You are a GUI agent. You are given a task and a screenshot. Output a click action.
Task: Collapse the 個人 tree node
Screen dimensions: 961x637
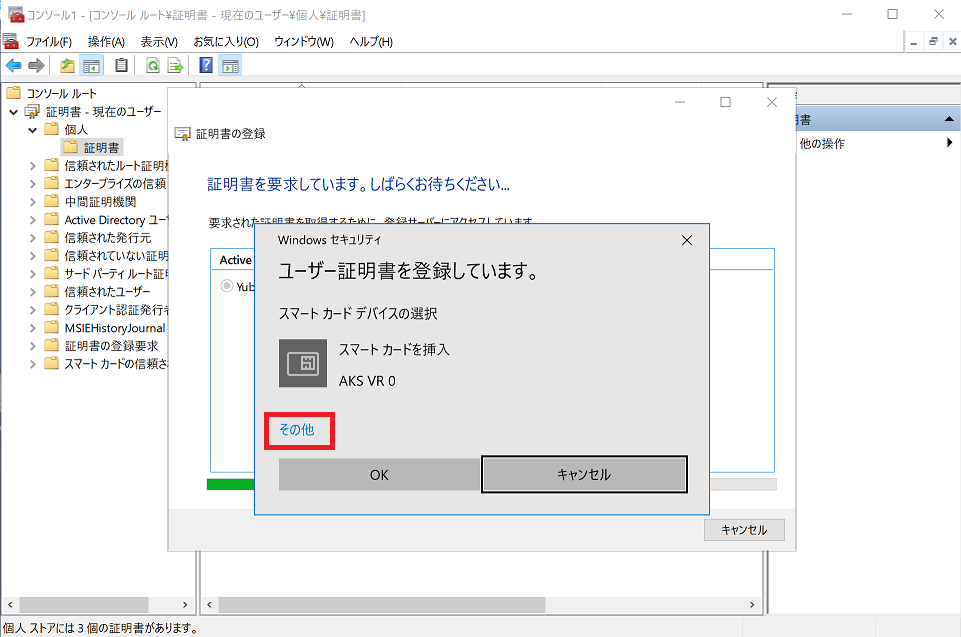[32, 129]
